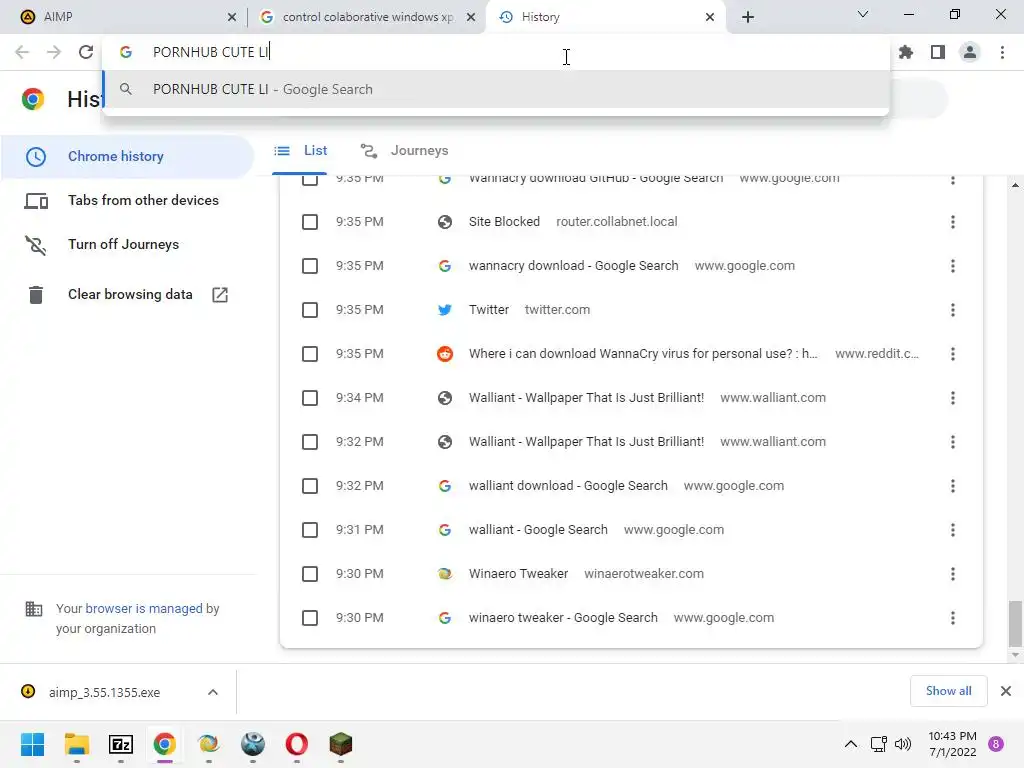Open Opera browser from taskbar

tap(296, 744)
